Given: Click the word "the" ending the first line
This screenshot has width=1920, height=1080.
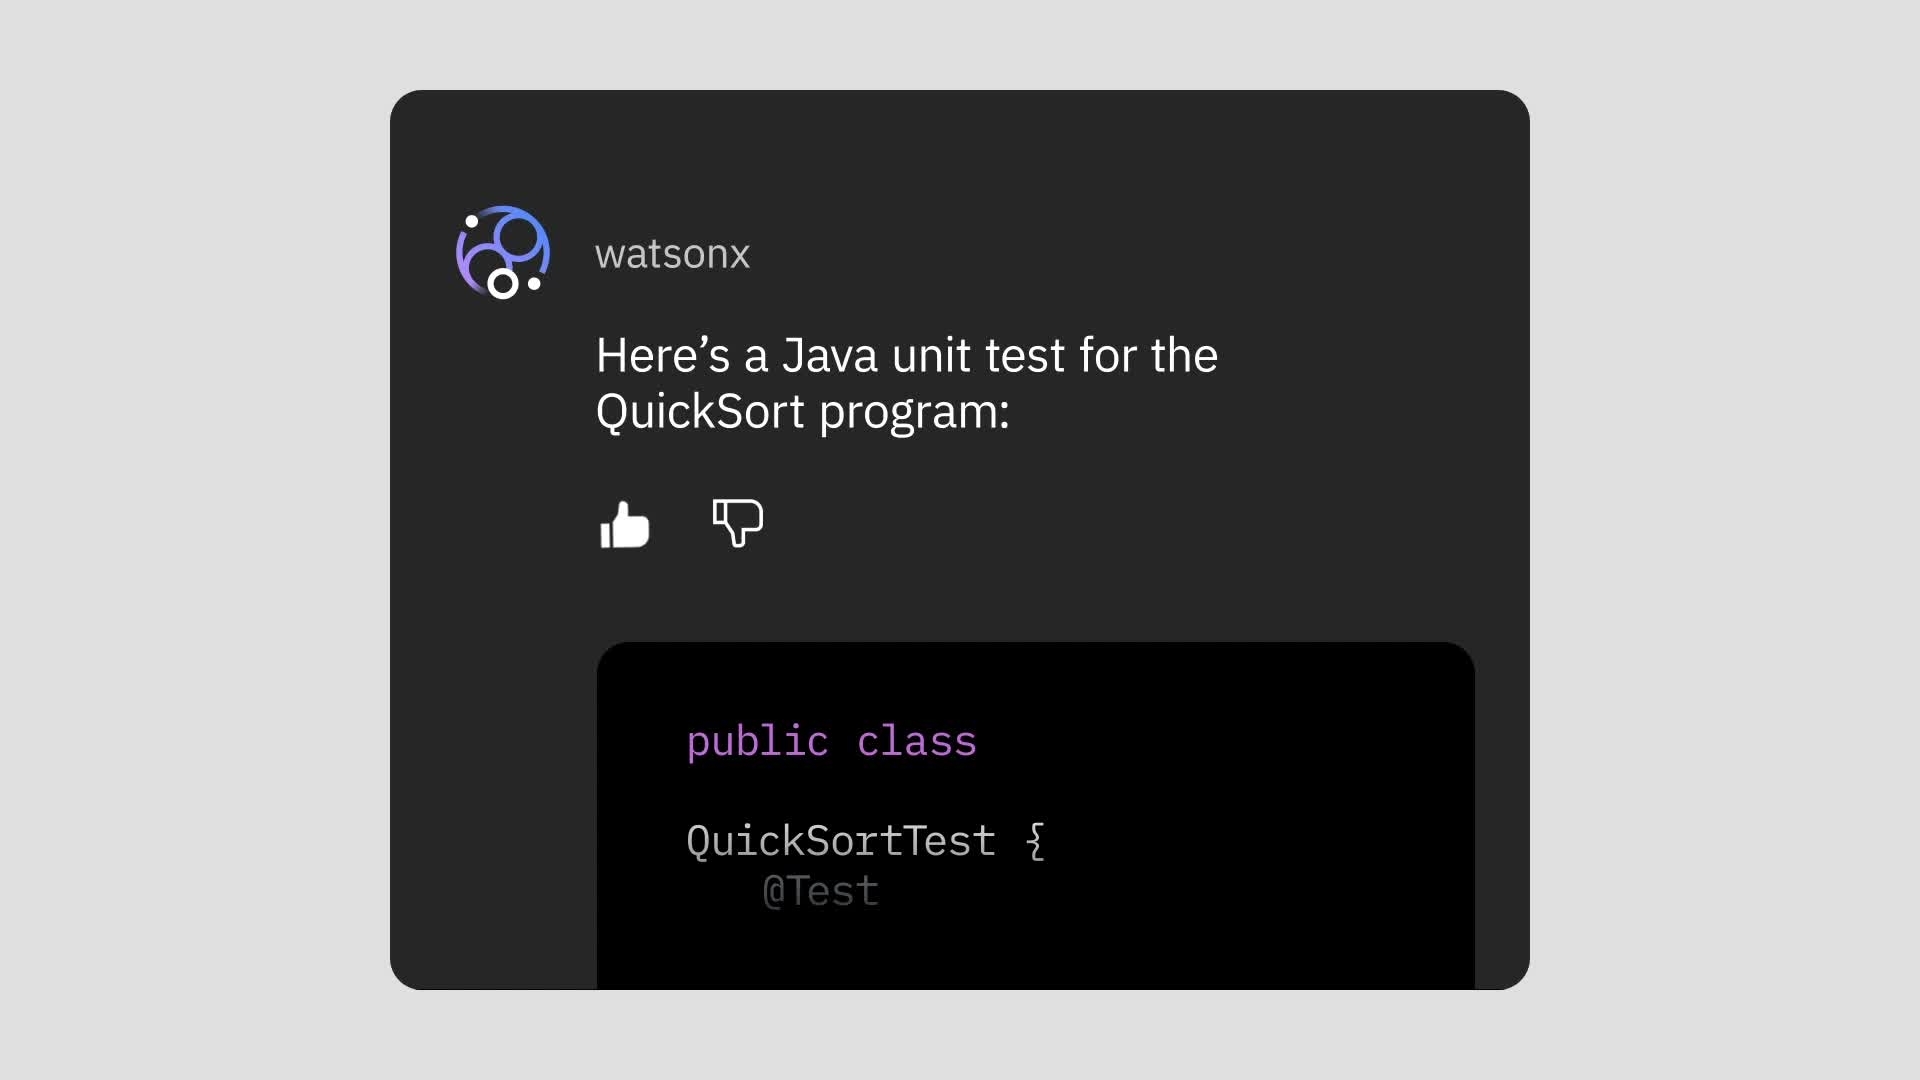Looking at the screenshot, I should pos(1184,356).
